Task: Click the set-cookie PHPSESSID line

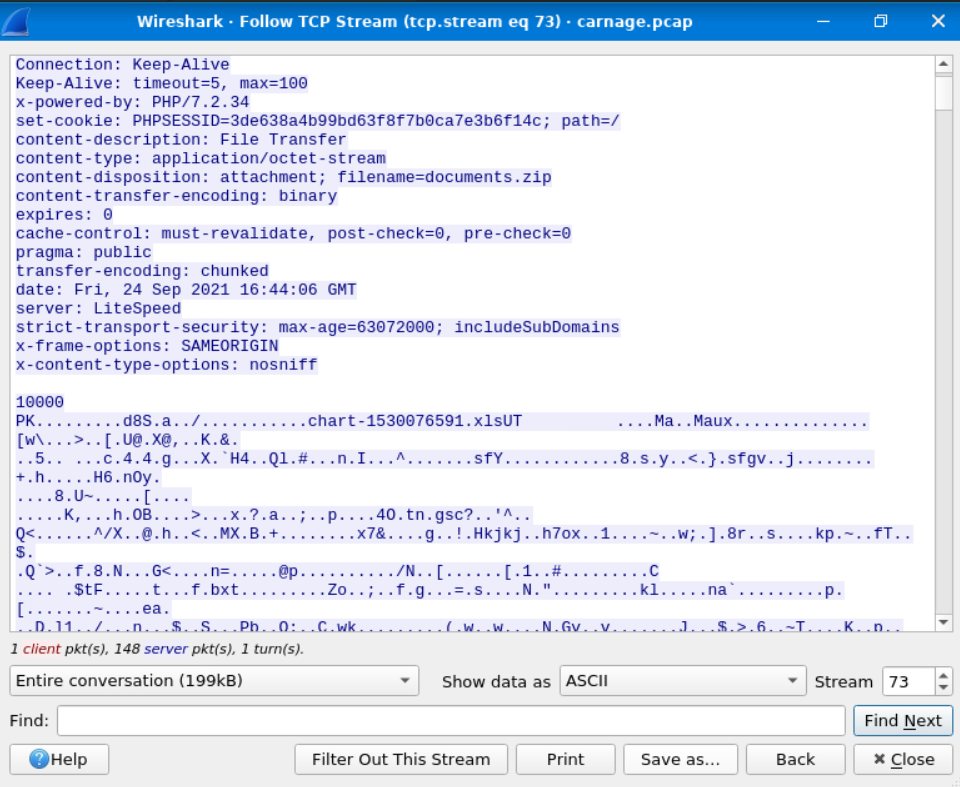Action: [318, 121]
